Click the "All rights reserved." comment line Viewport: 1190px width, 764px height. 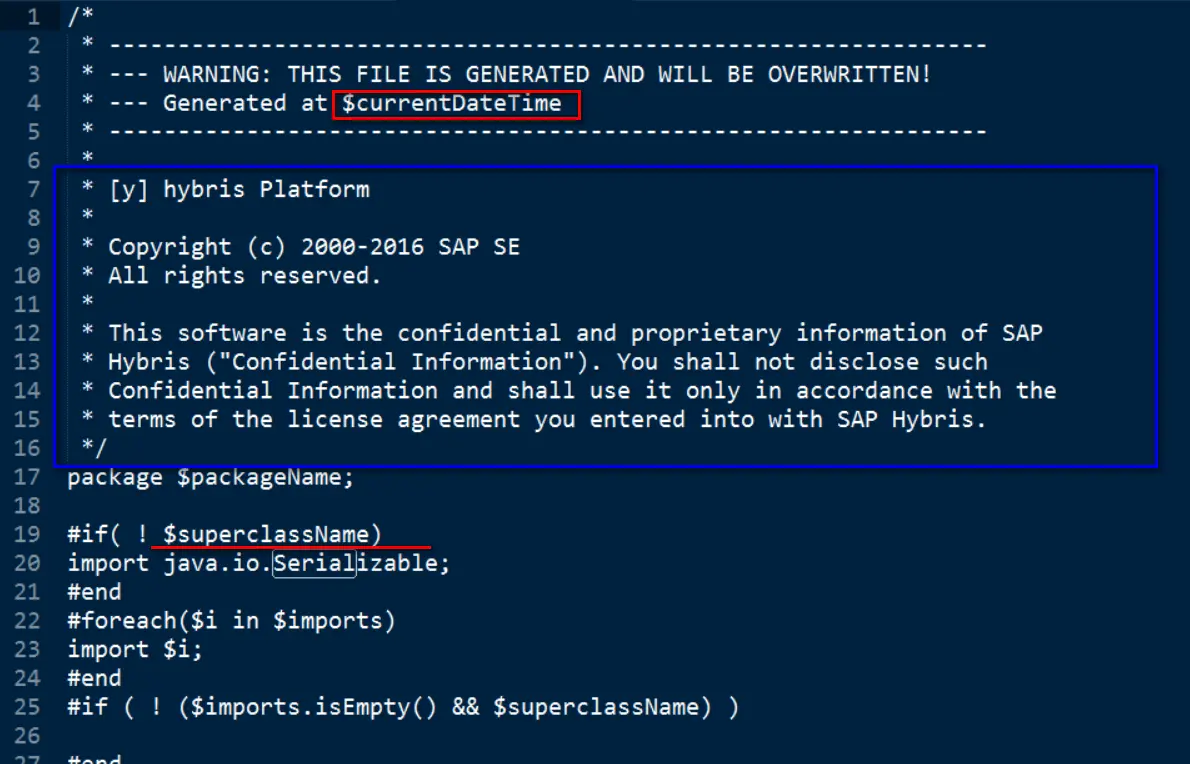click(x=244, y=275)
